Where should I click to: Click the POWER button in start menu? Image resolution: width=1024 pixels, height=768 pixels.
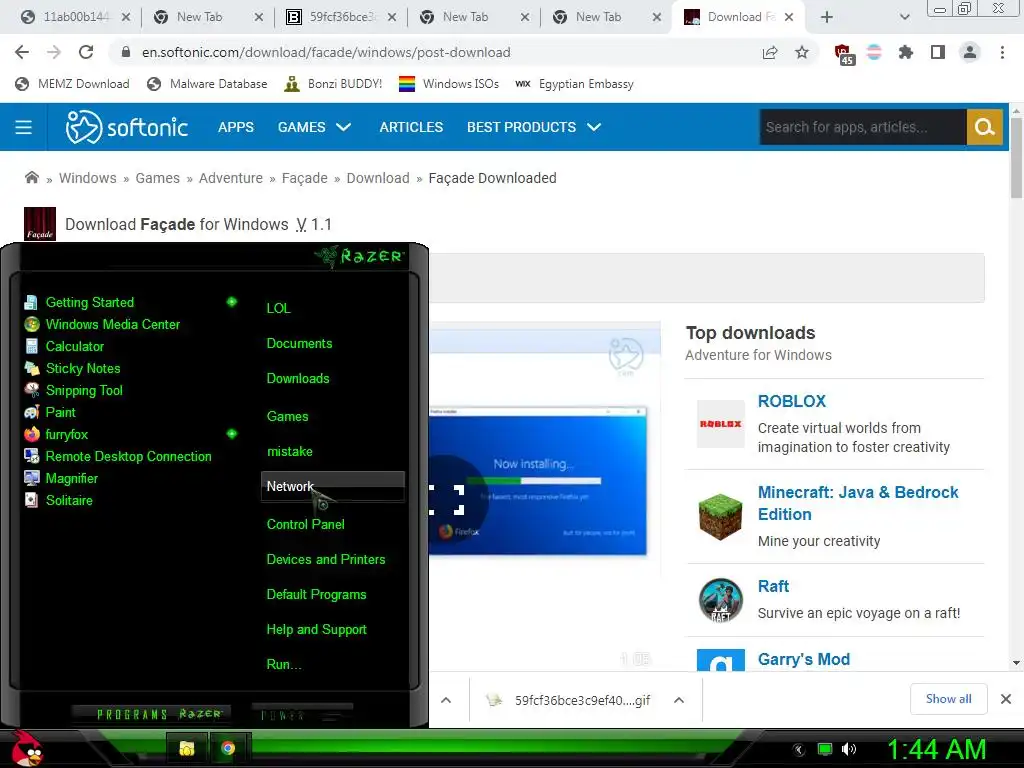[x=302, y=714]
